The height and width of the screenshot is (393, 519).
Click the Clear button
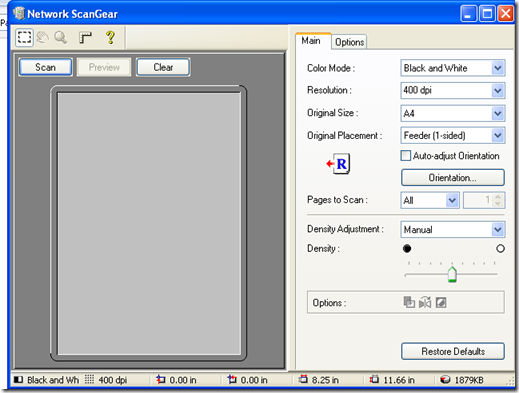[163, 67]
